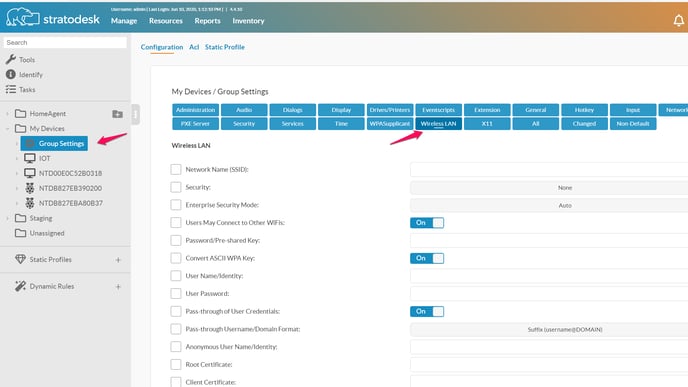Click the Wireless LAN category button

tap(438, 124)
